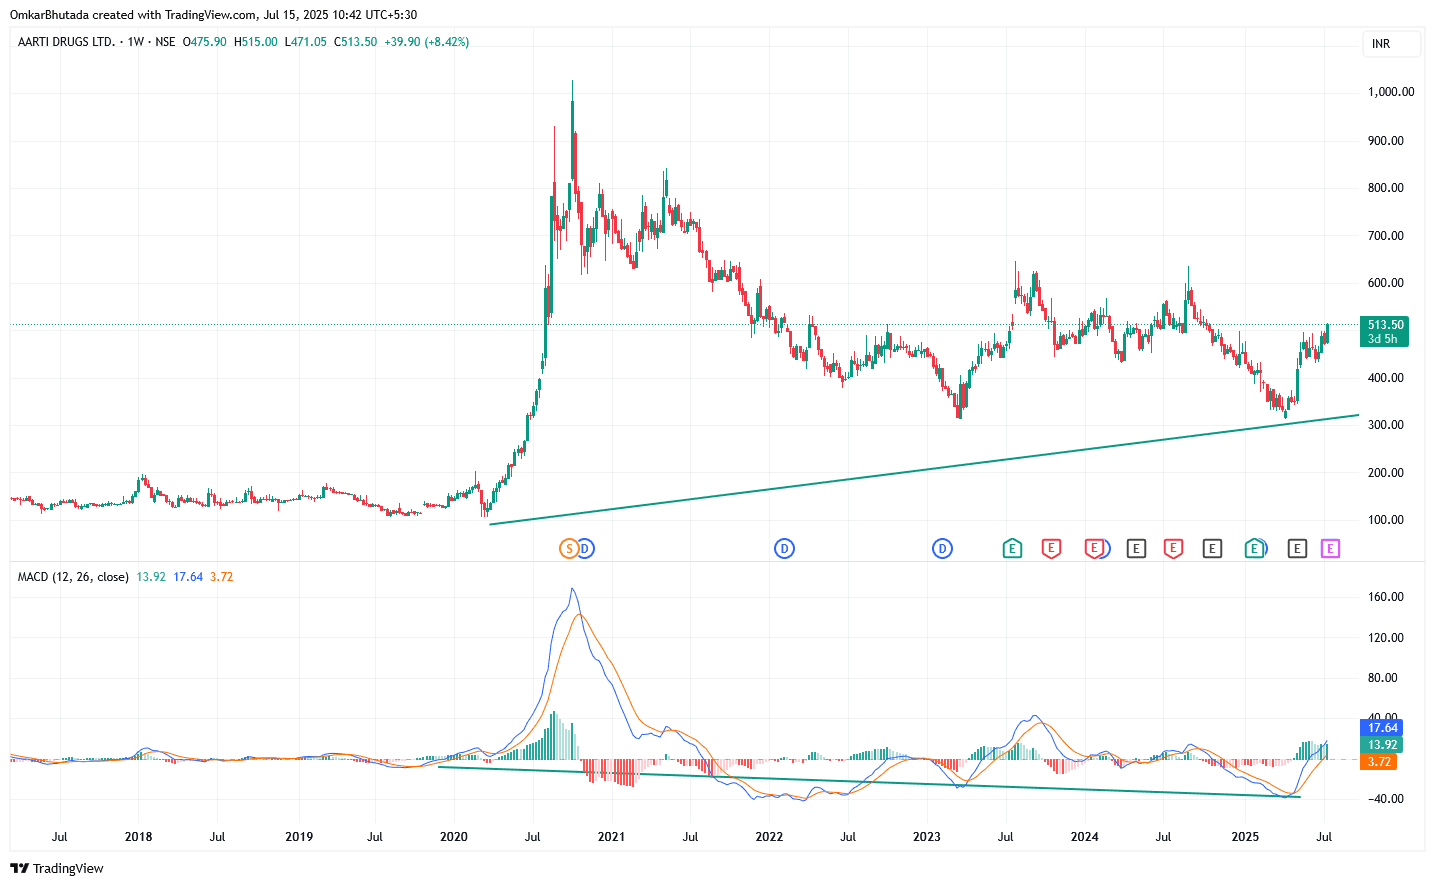
Task: Select the purple E upcoming earnings marker
Action: coord(1330,548)
